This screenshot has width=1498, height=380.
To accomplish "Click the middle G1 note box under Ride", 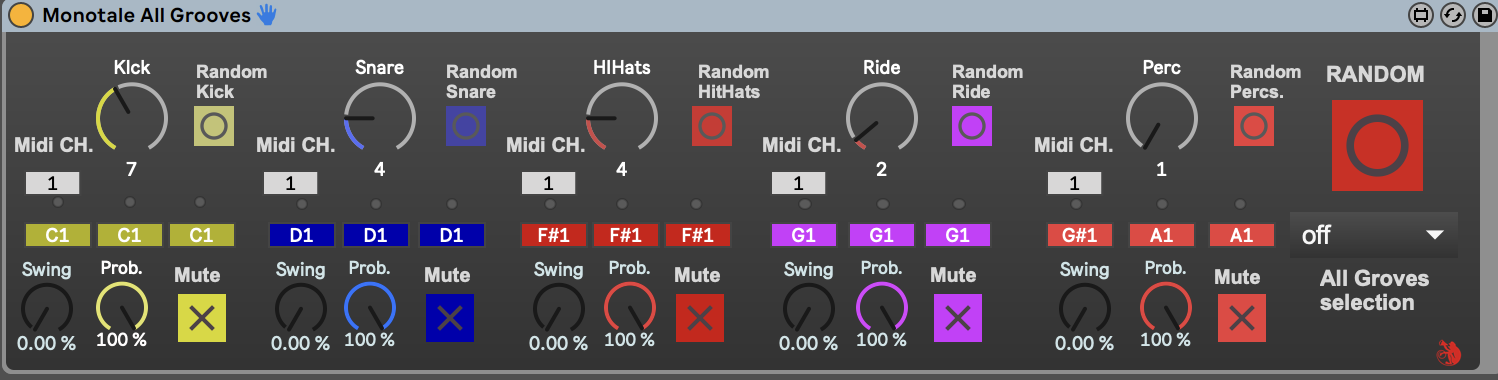I will (x=881, y=235).
